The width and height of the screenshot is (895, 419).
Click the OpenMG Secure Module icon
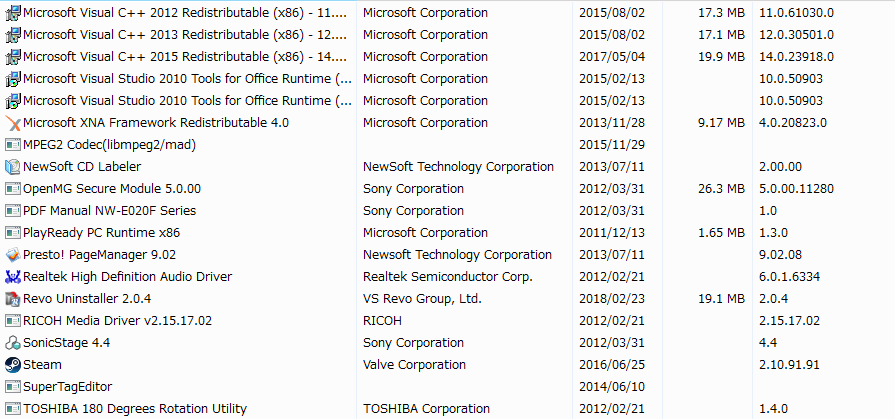click(x=13, y=189)
